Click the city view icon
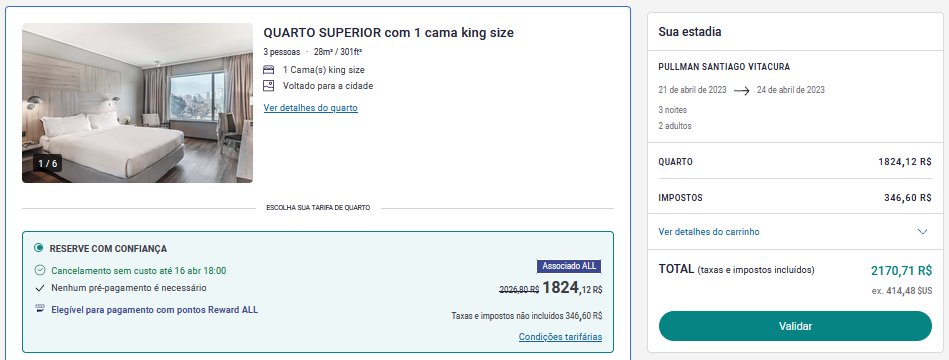The height and width of the screenshot is (360, 949). (x=269, y=86)
